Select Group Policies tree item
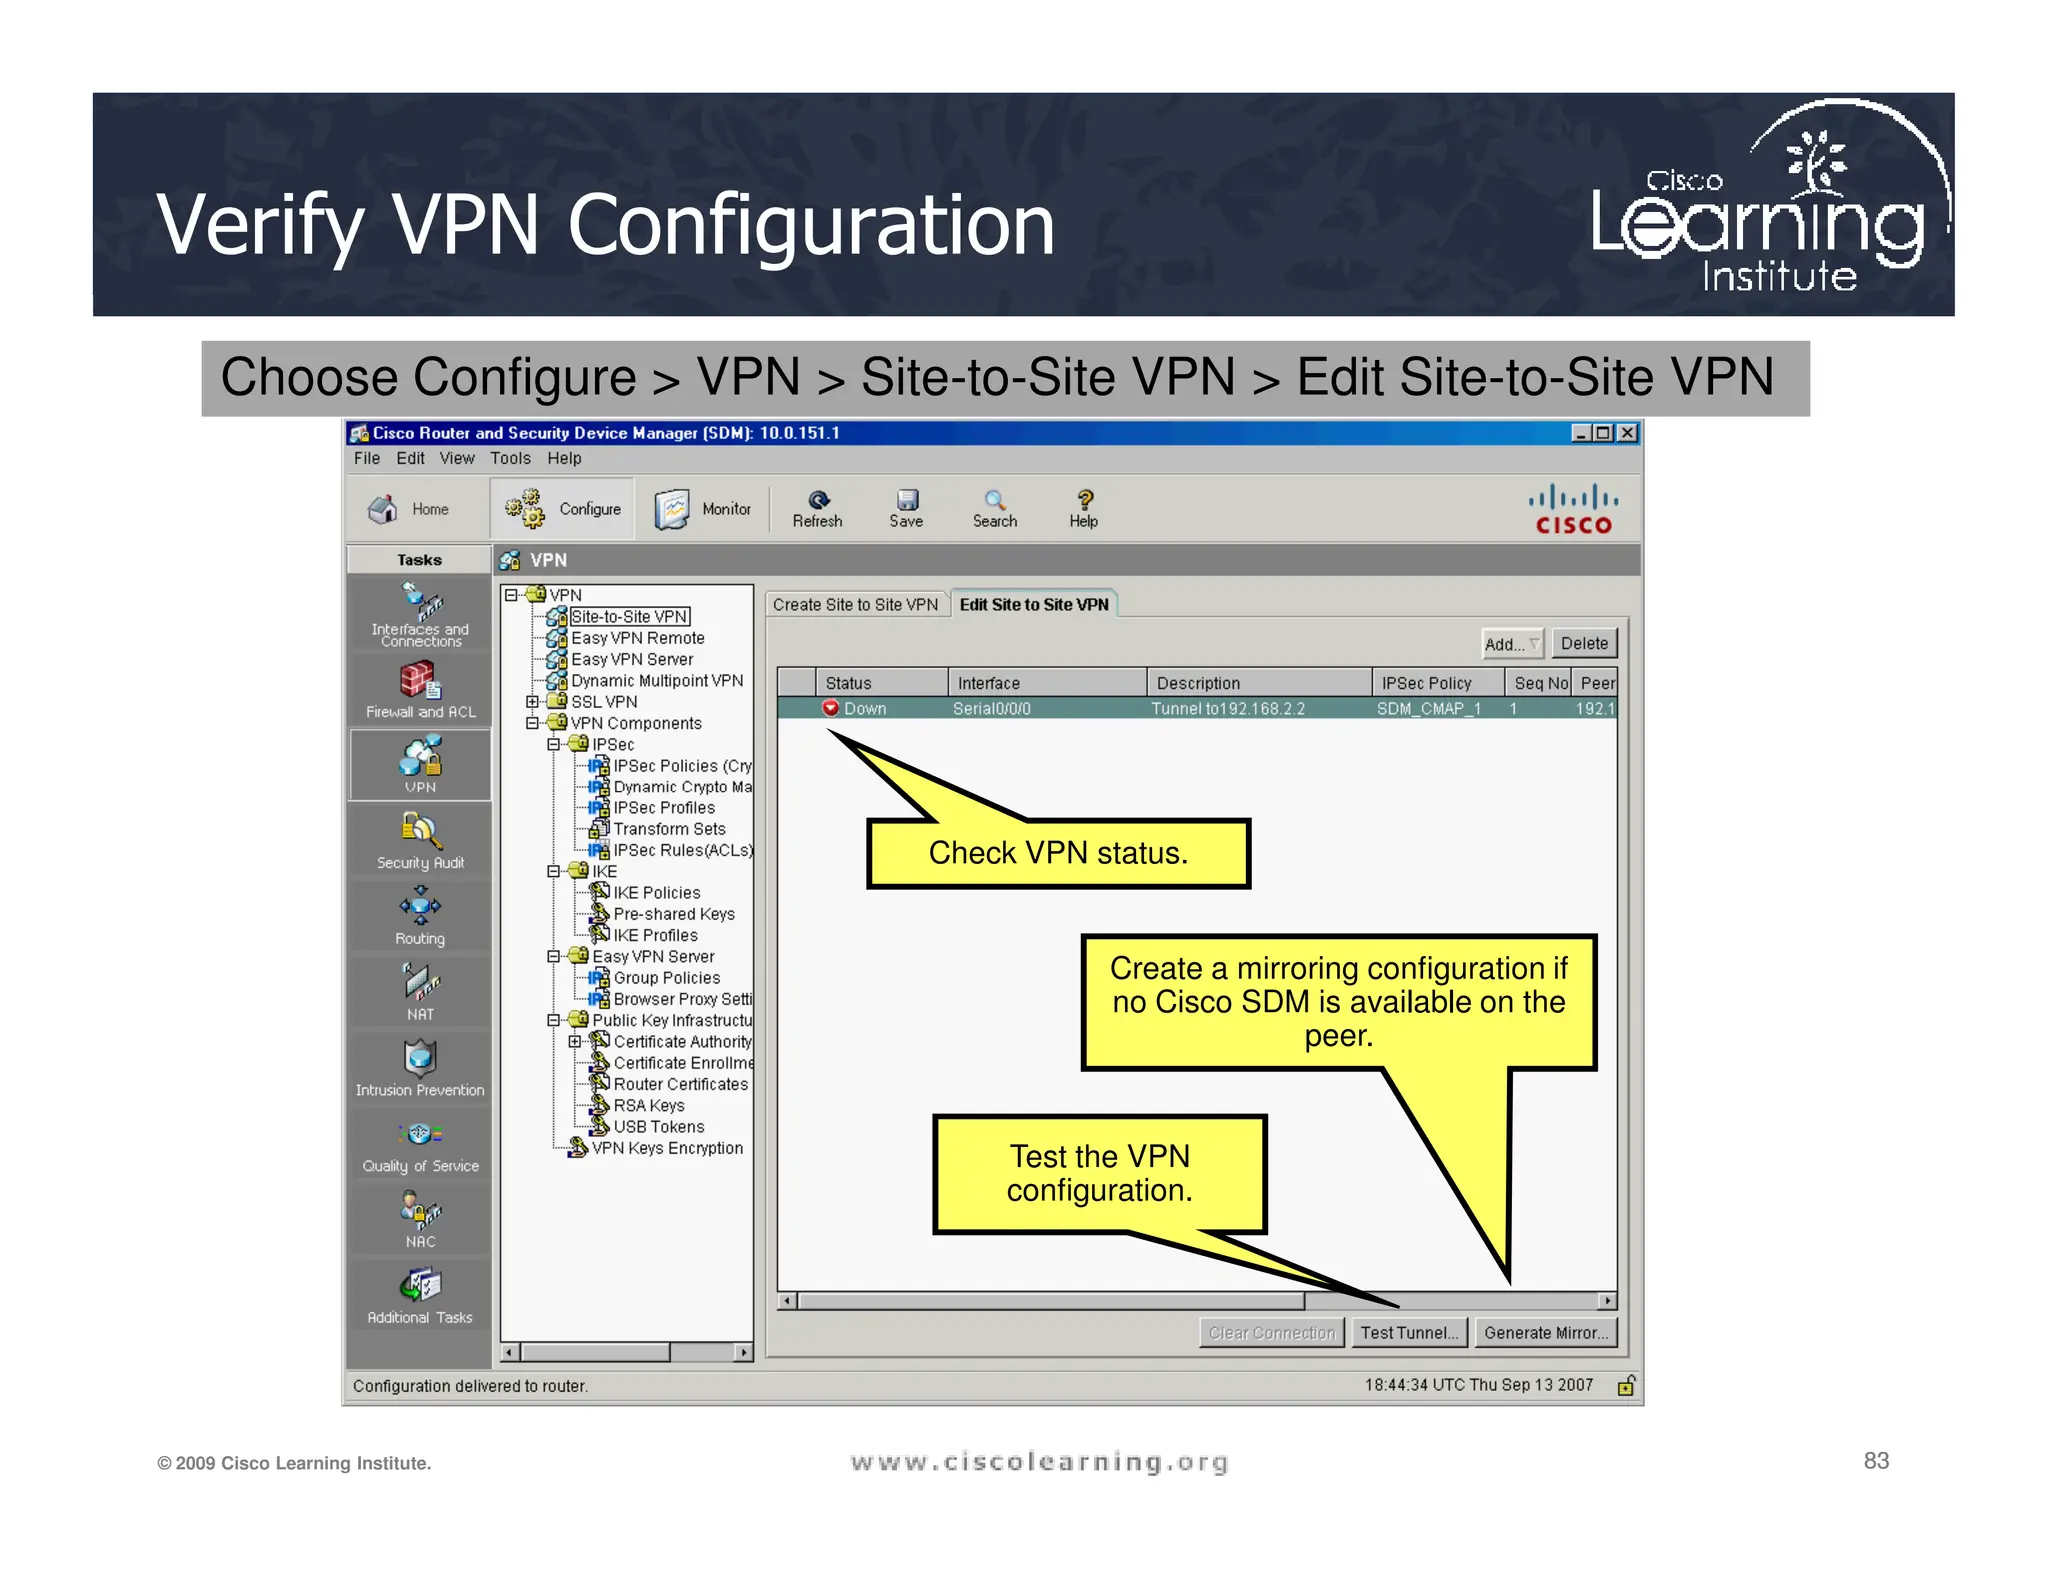This screenshot has height=1582, width=2048. pos(666,978)
